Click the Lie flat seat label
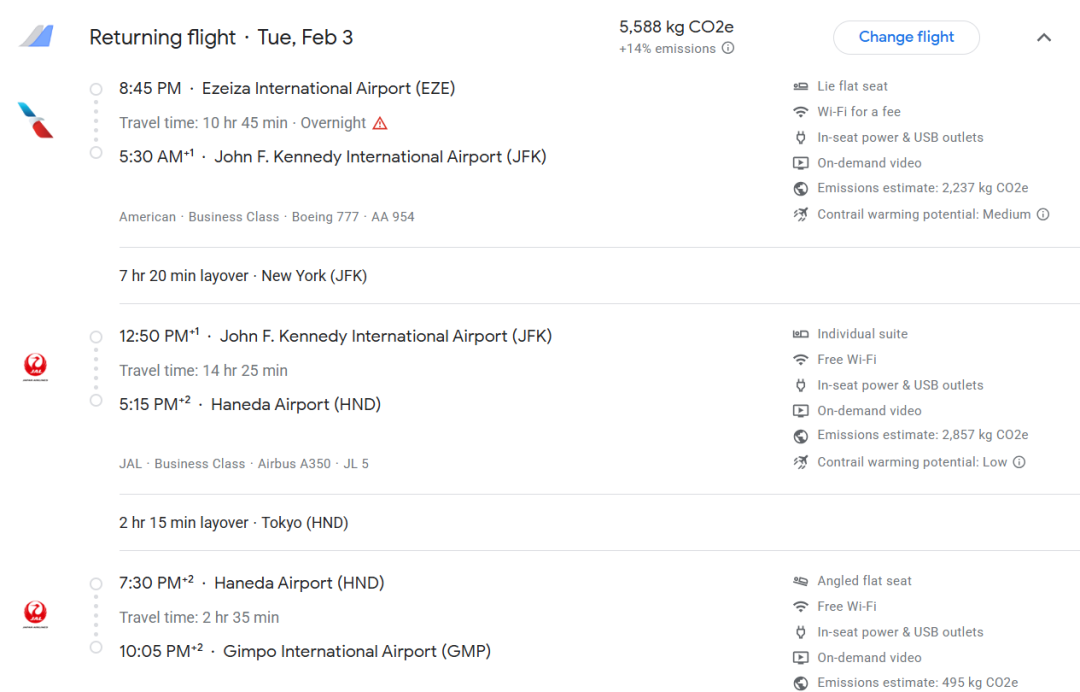The height and width of the screenshot is (692, 1080). (852, 86)
